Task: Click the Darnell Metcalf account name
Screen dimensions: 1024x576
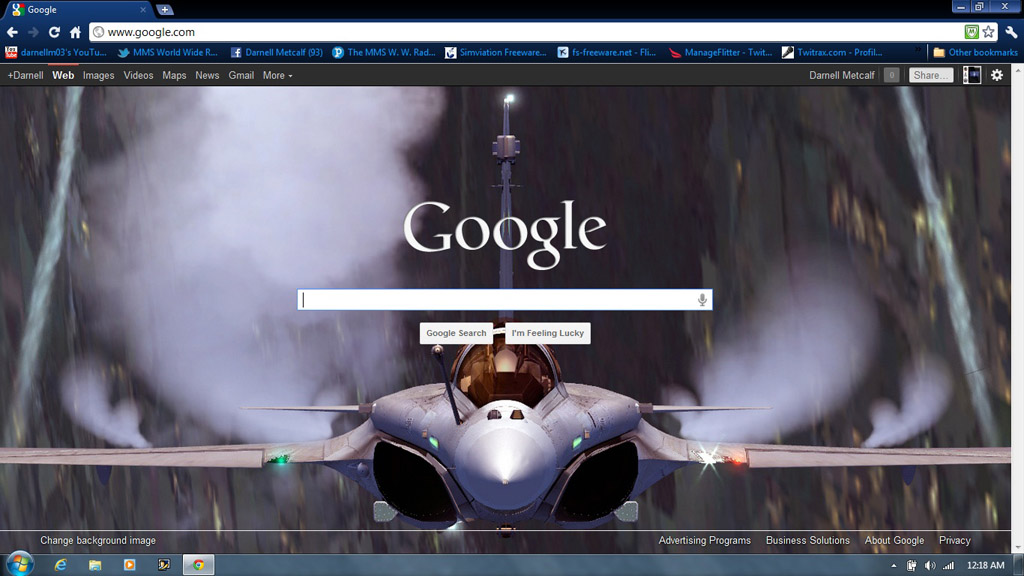Action: coord(842,75)
